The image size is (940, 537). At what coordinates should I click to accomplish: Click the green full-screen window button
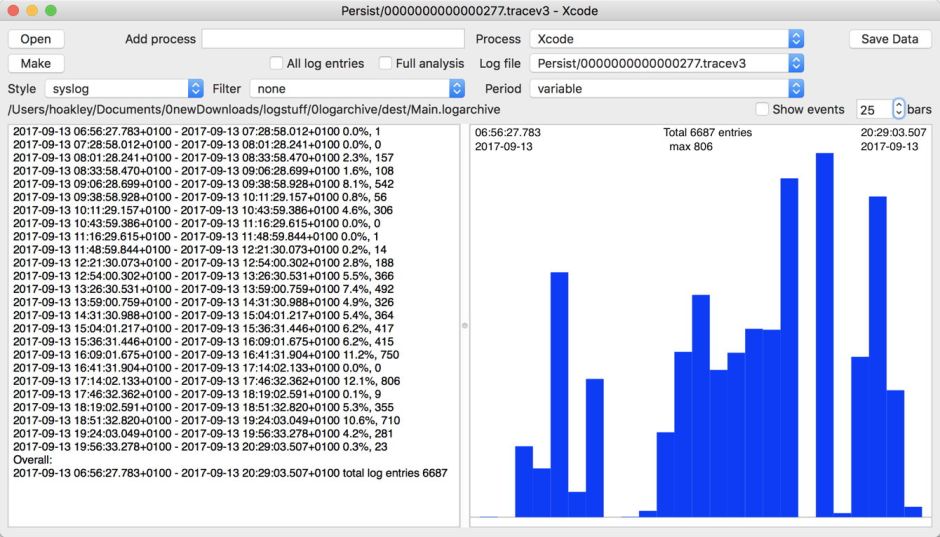point(51,10)
